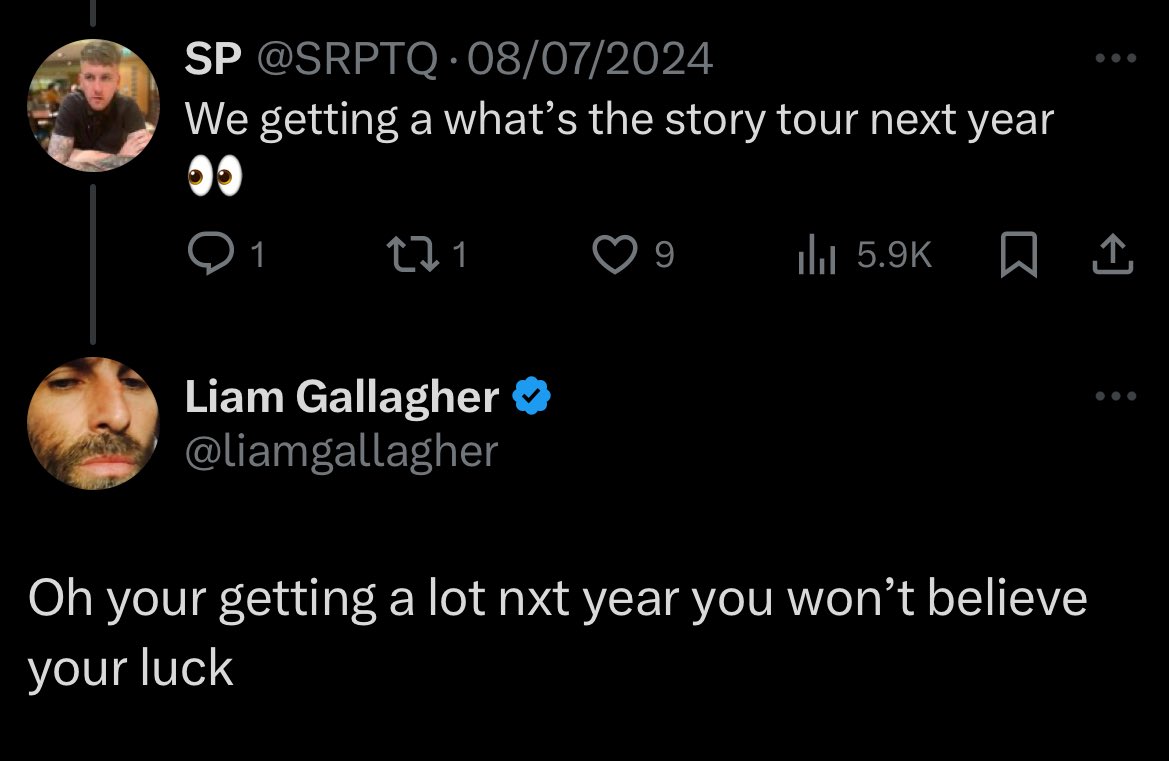The width and height of the screenshot is (1169, 761).
Task: Open Liam Gallagher's profile via name
Action: (341, 397)
